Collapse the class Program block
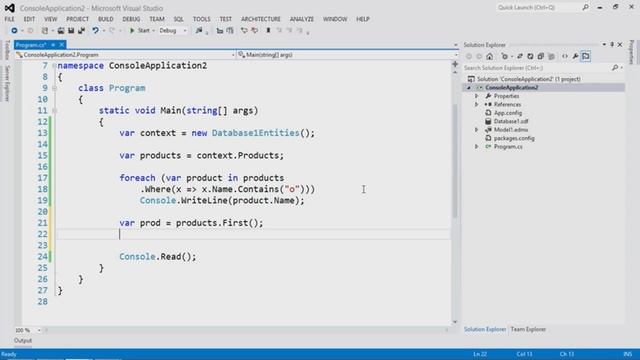The width and height of the screenshot is (640, 360). click(x=54, y=88)
